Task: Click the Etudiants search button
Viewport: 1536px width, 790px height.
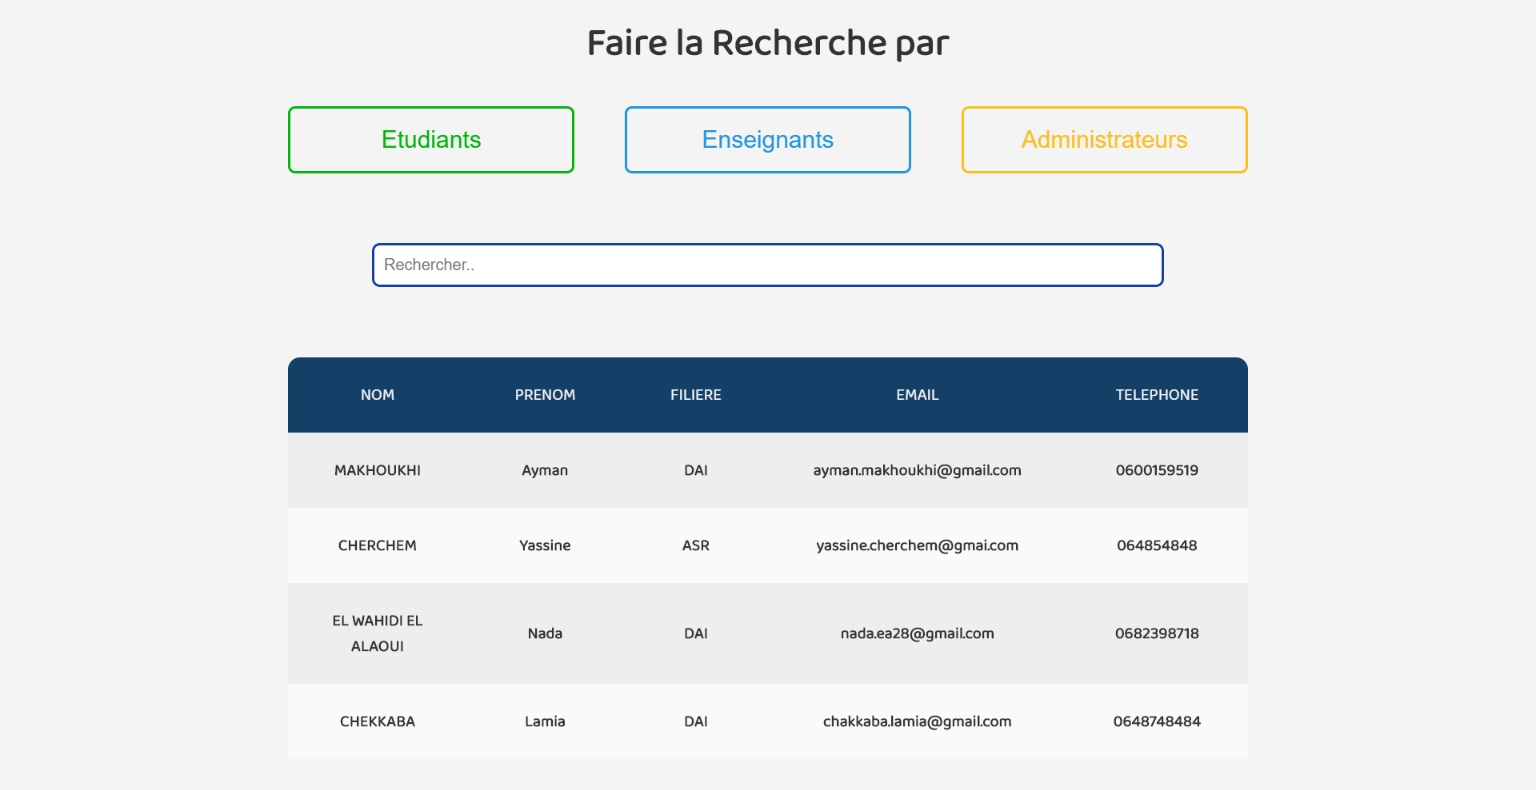Action: (x=431, y=140)
